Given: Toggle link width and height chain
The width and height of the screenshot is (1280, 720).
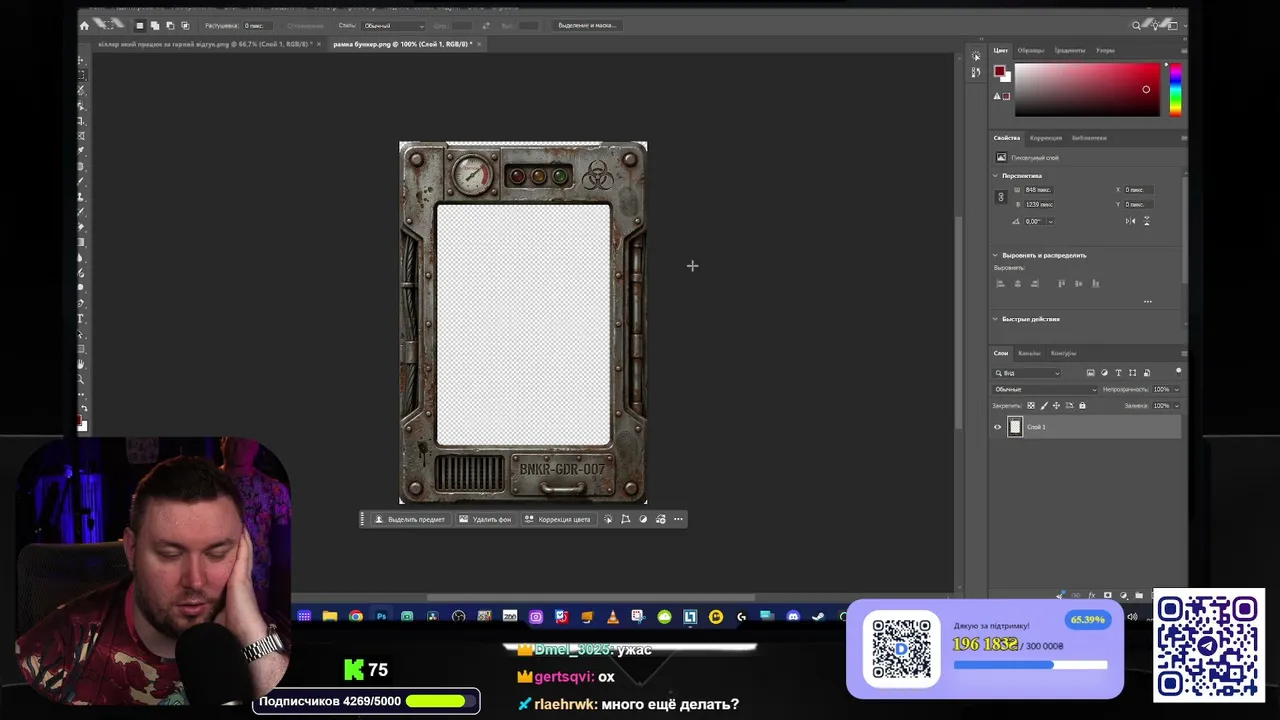Looking at the screenshot, I should point(1001,197).
